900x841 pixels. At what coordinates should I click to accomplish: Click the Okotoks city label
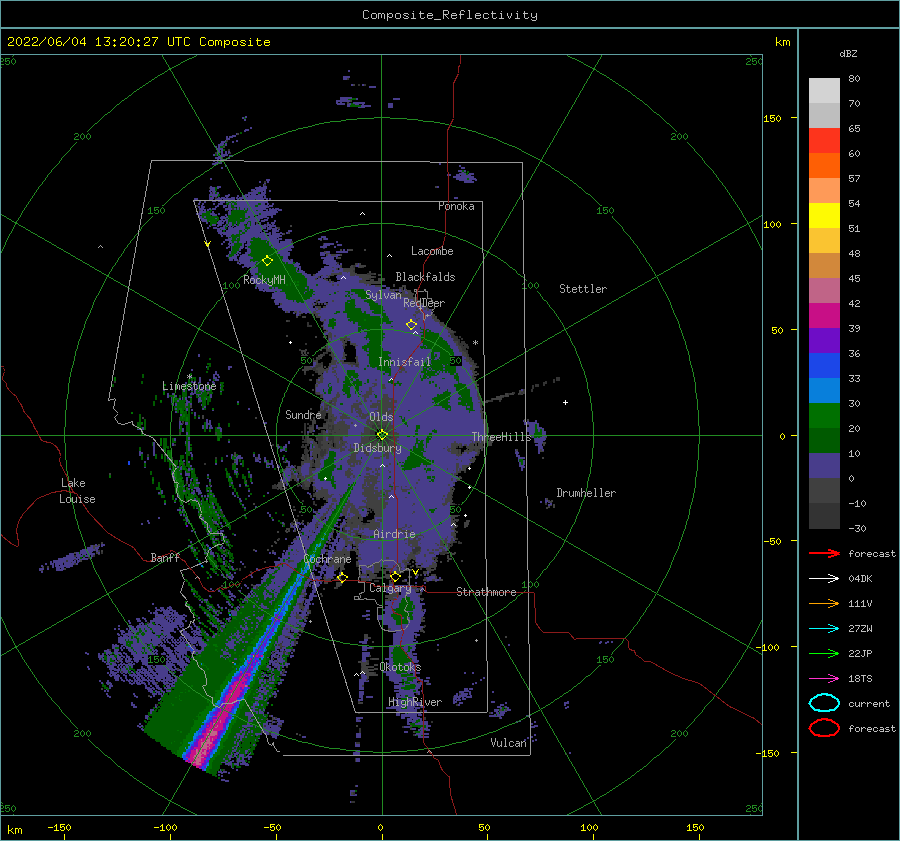click(x=400, y=668)
